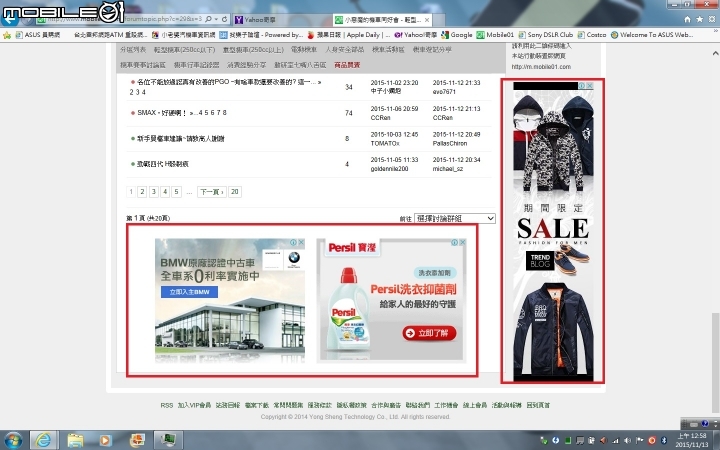Open the Favorites star icon at top right
The height and width of the screenshot is (450, 720).
[699, 19]
